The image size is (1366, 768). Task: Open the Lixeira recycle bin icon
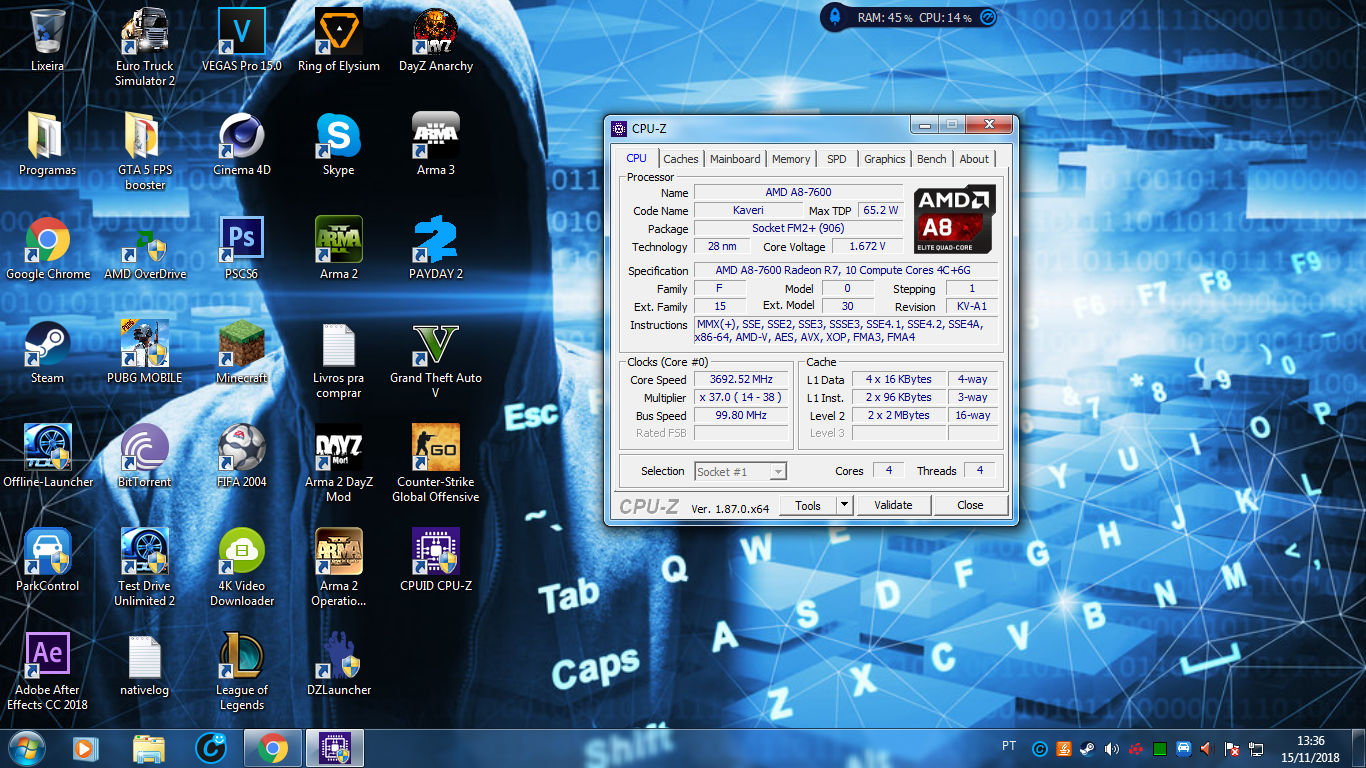tap(47, 40)
